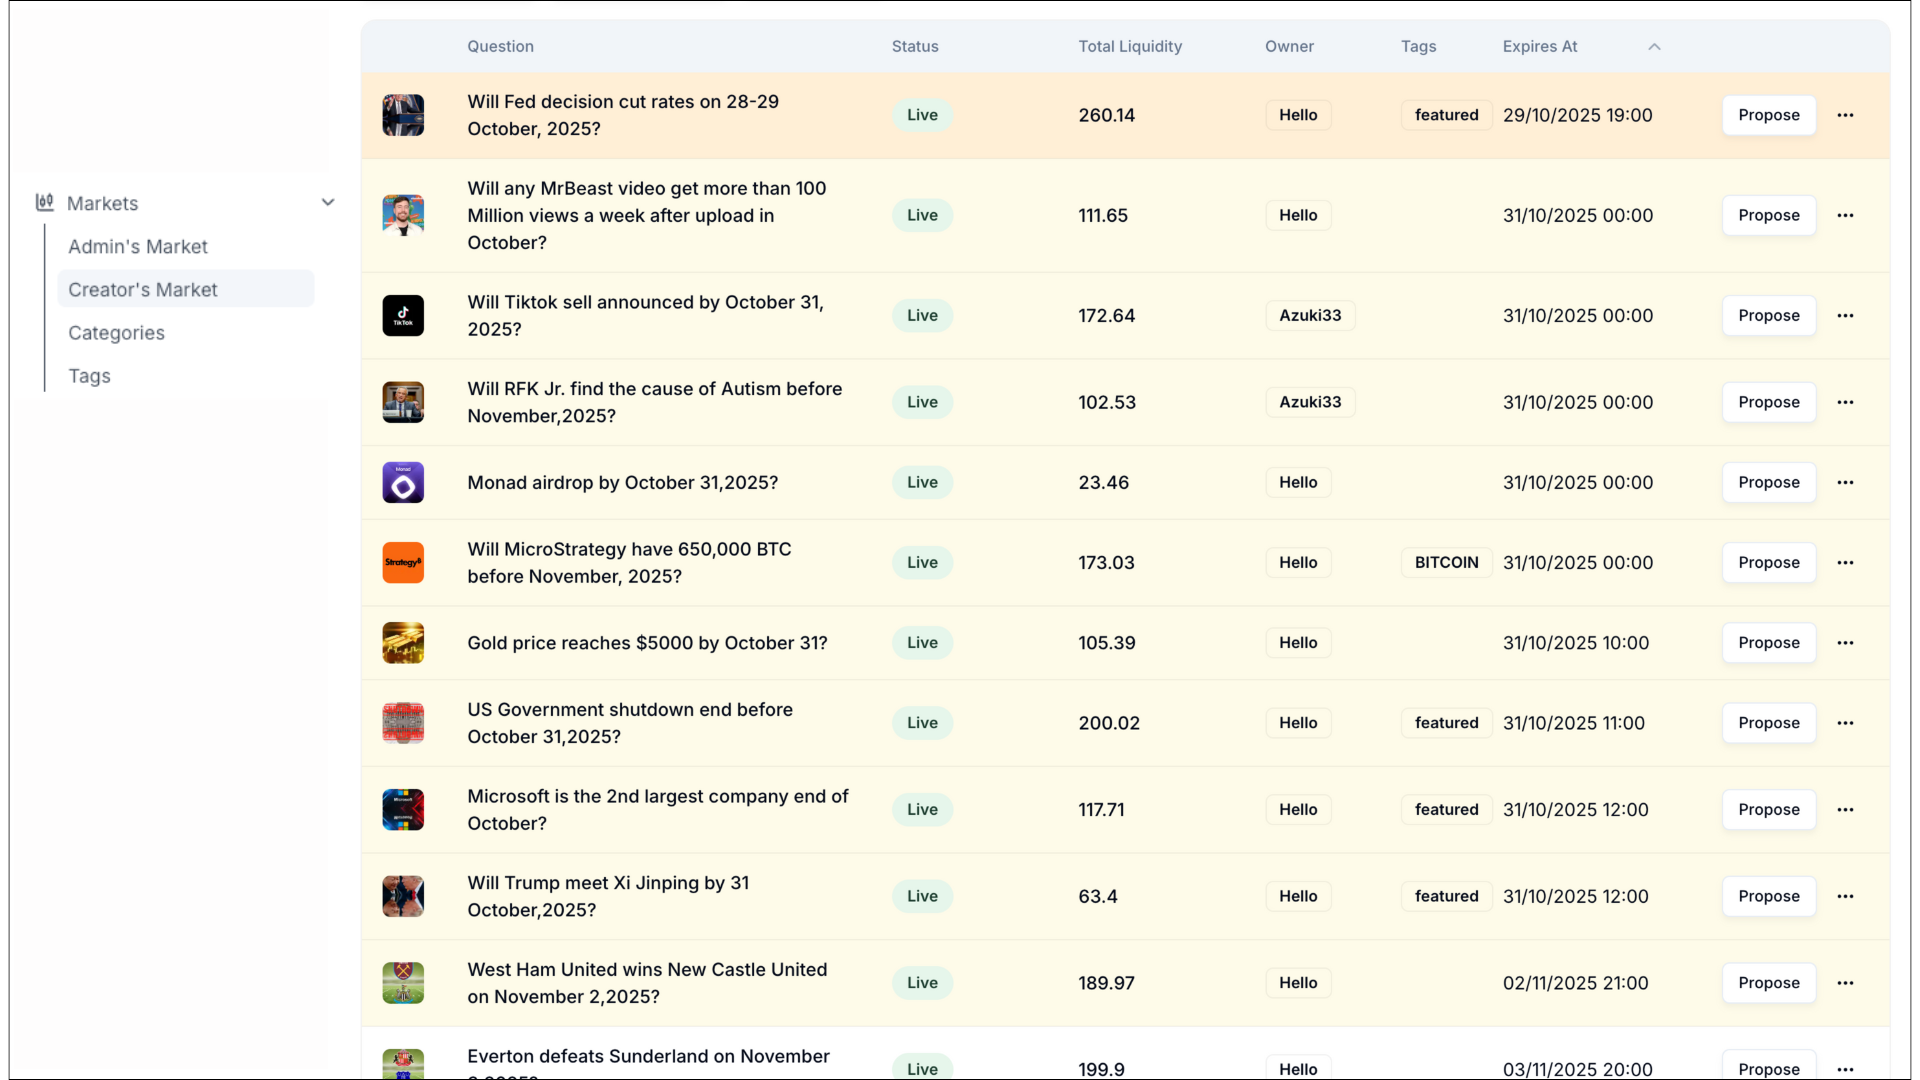The width and height of the screenshot is (1920, 1080).
Task: Go to Categories in sidebar
Action: pos(116,333)
